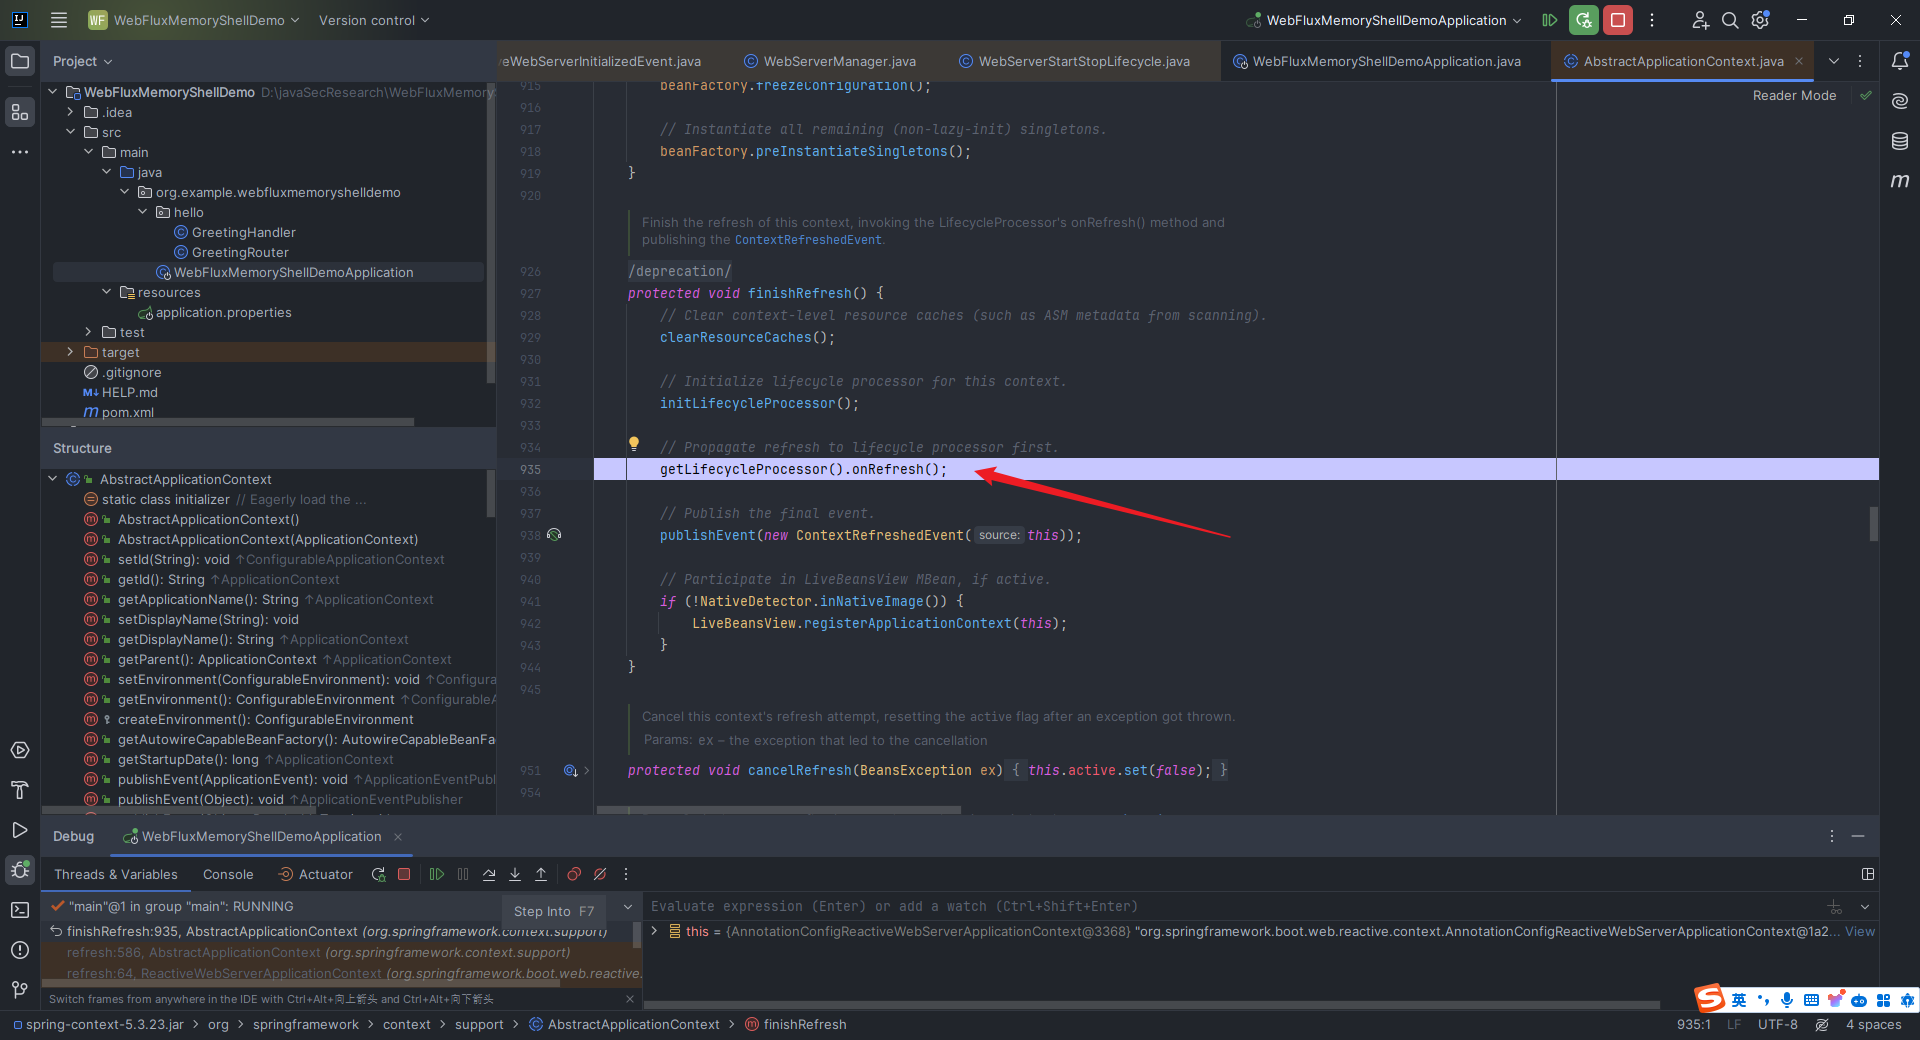Open the Terminal tool window

coord(20,910)
